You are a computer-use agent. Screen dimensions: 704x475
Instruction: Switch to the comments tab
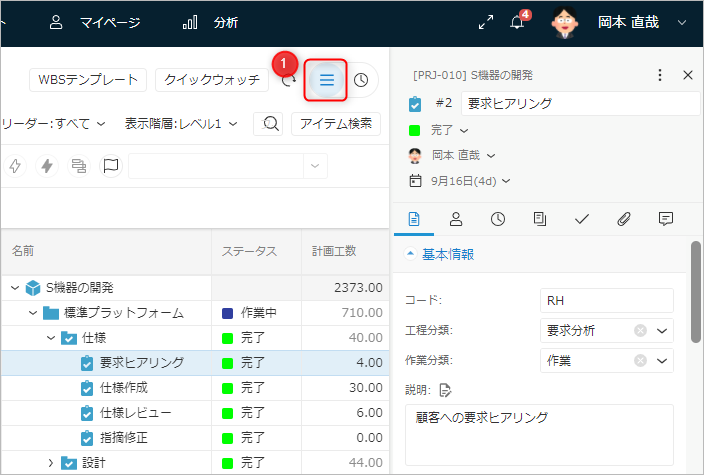666,218
